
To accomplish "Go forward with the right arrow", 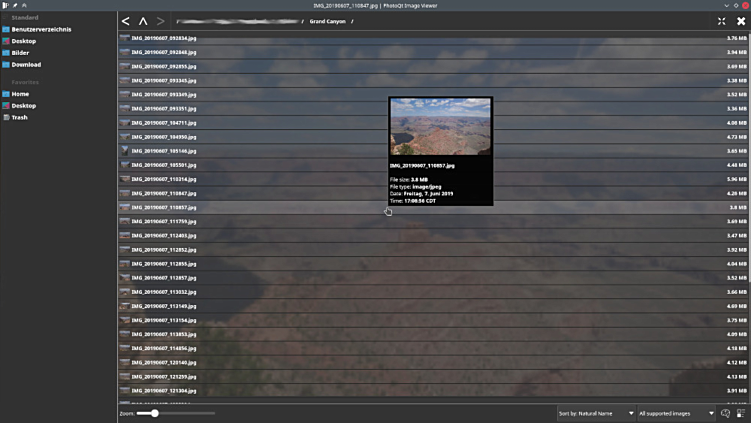I will 160,21.
